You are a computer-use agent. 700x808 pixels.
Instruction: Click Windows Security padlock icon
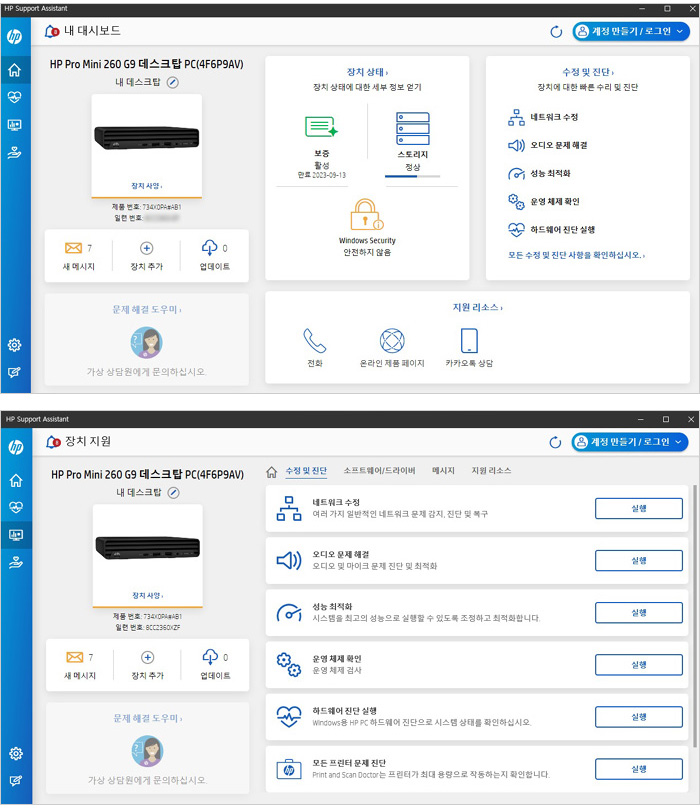pyautogui.click(x=367, y=214)
